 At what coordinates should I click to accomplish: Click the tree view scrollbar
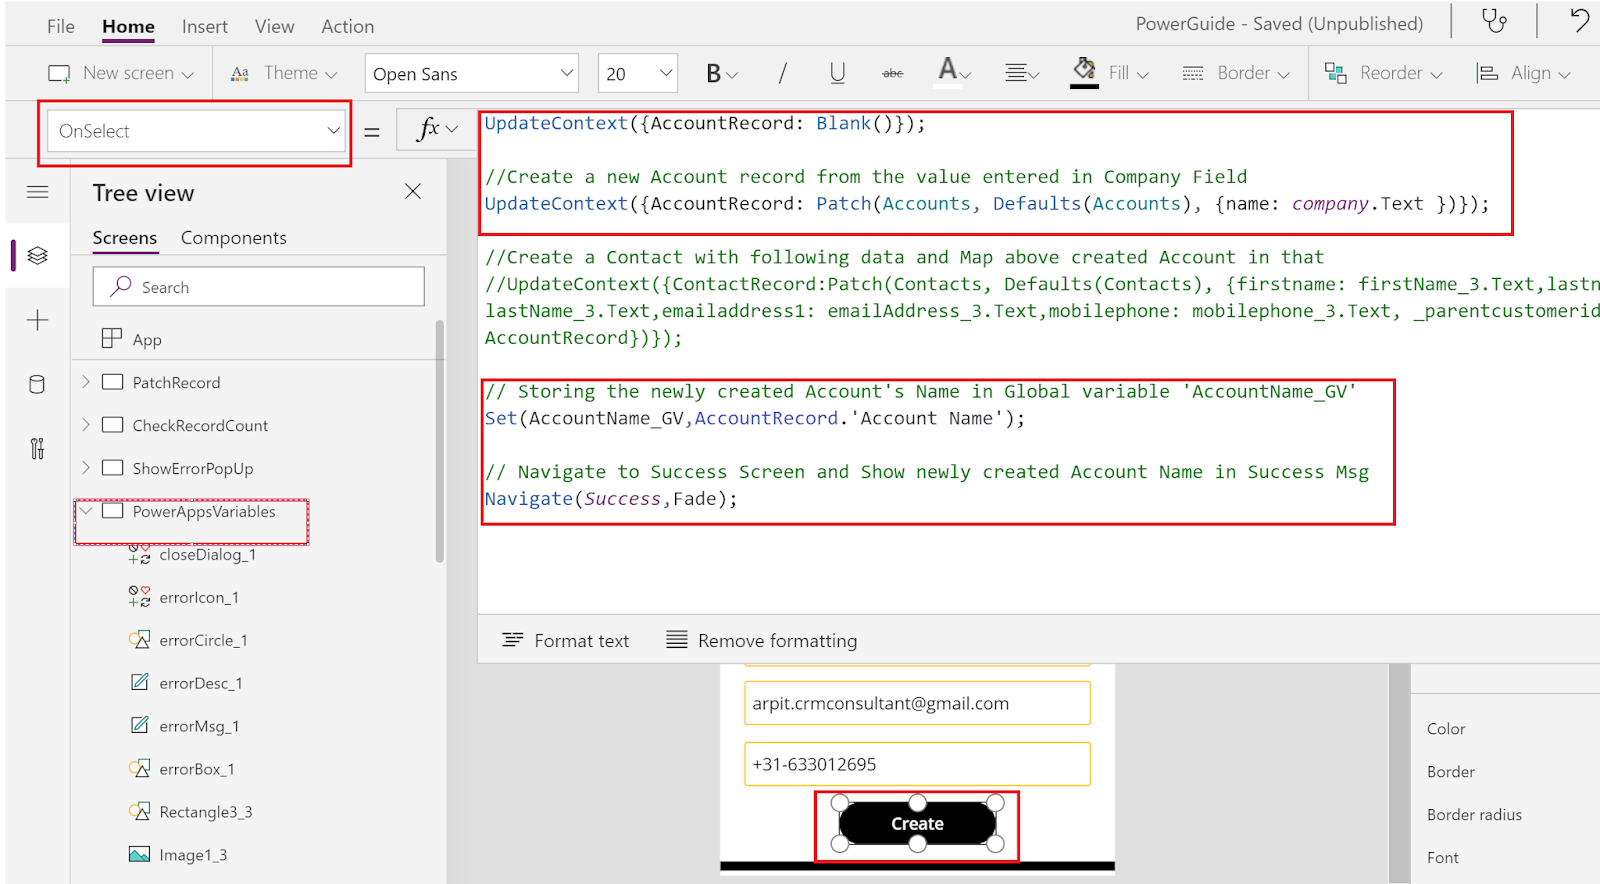[440, 441]
